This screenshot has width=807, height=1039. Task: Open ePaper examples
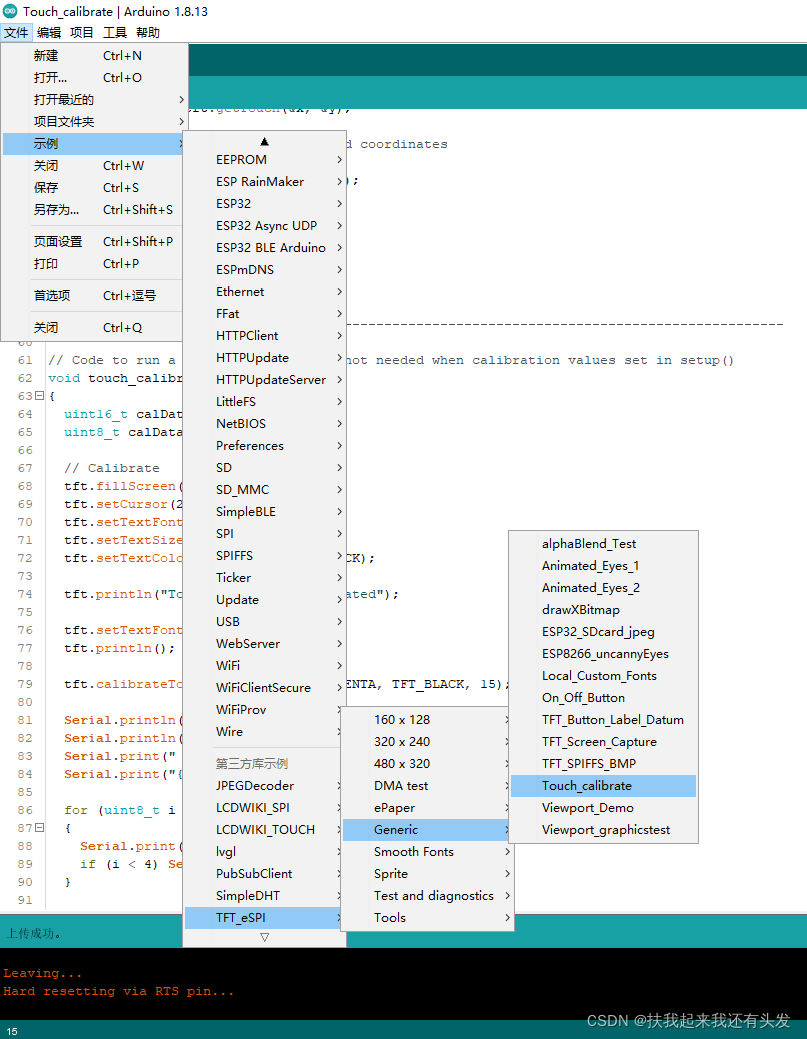point(427,808)
